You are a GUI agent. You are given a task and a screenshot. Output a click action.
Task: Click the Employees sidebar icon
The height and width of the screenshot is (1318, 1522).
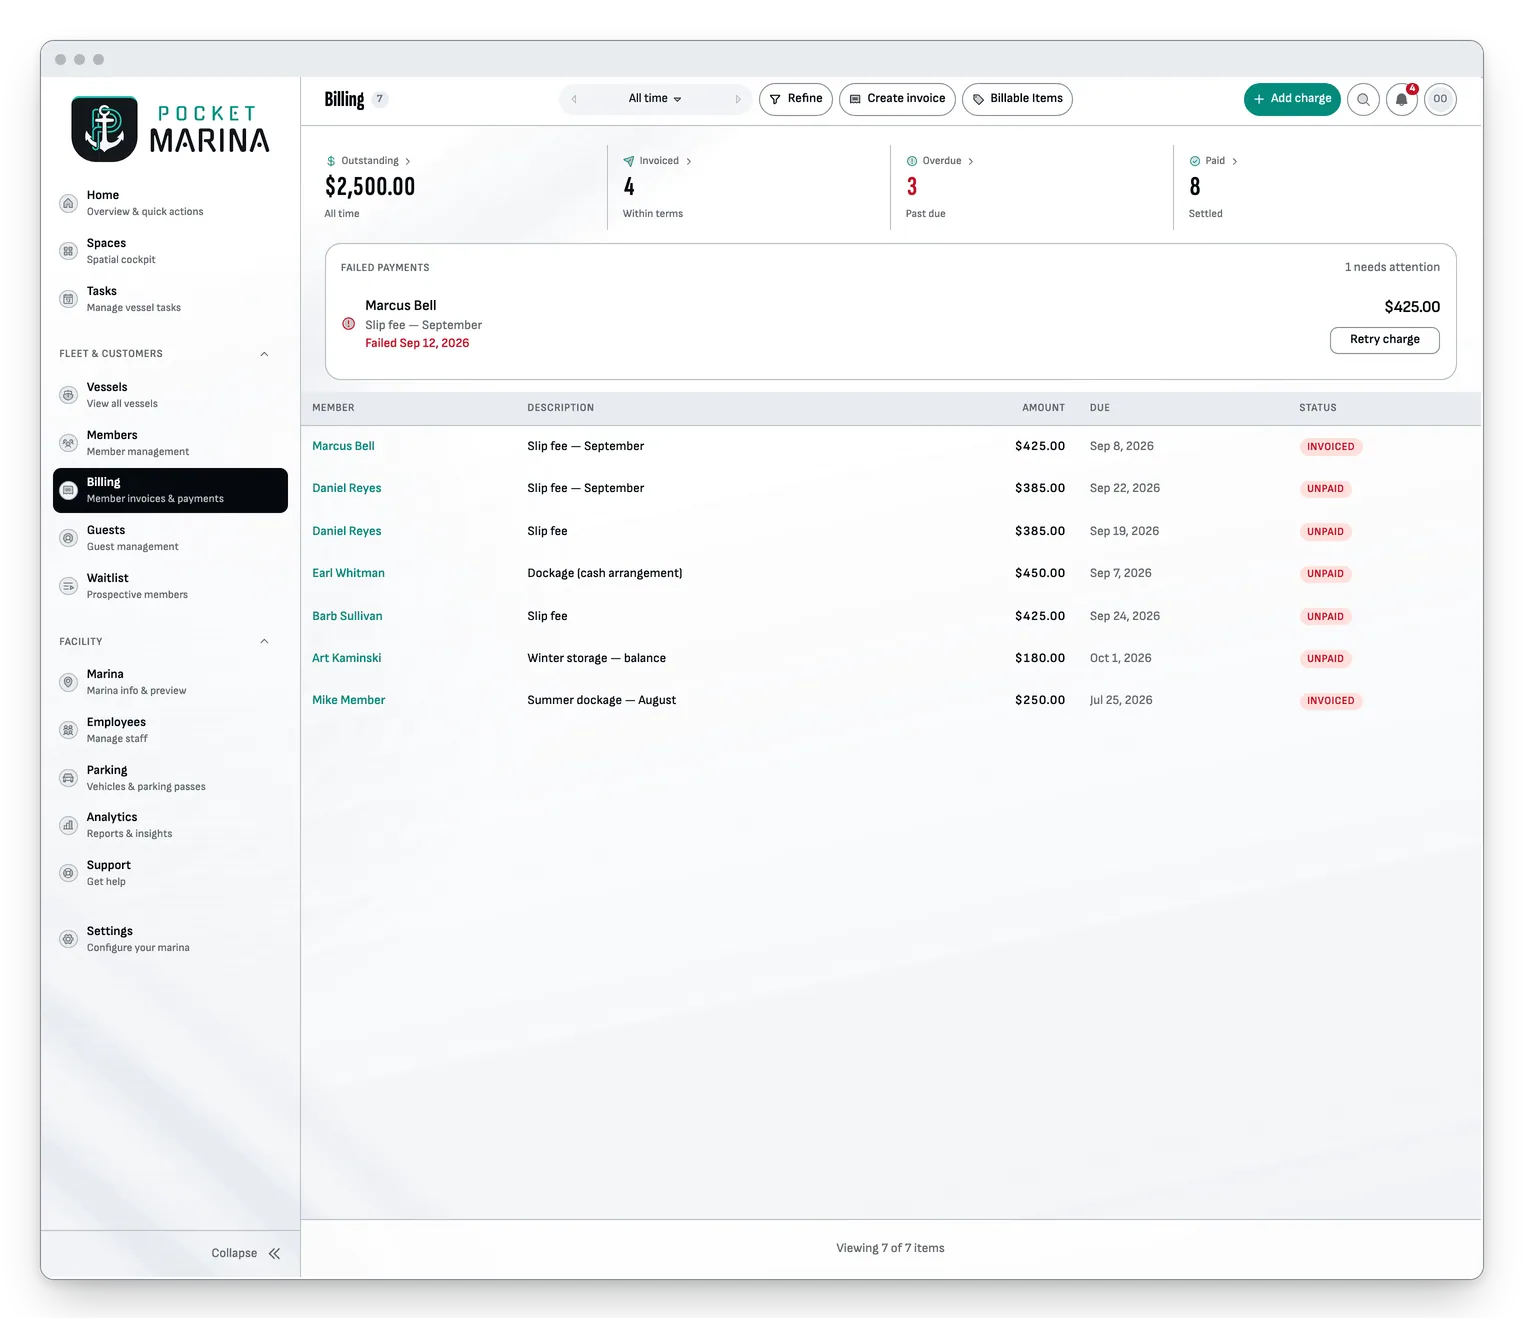(x=68, y=730)
